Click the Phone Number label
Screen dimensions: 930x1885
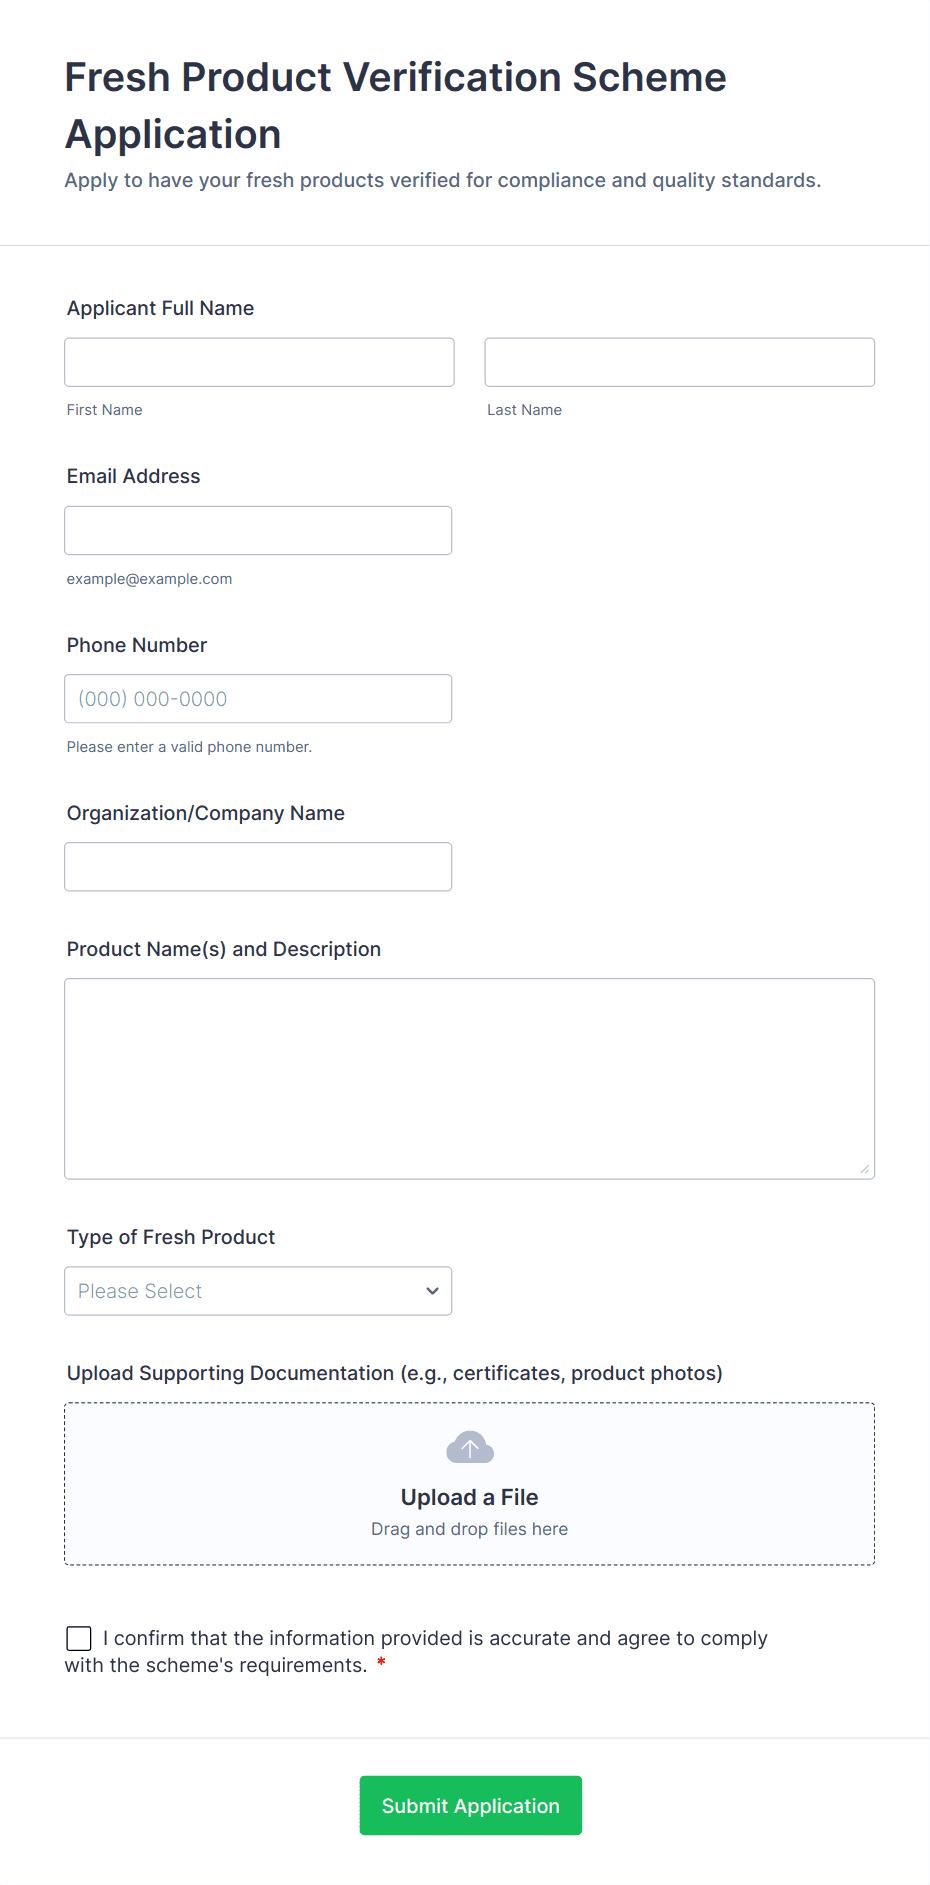tap(137, 645)
